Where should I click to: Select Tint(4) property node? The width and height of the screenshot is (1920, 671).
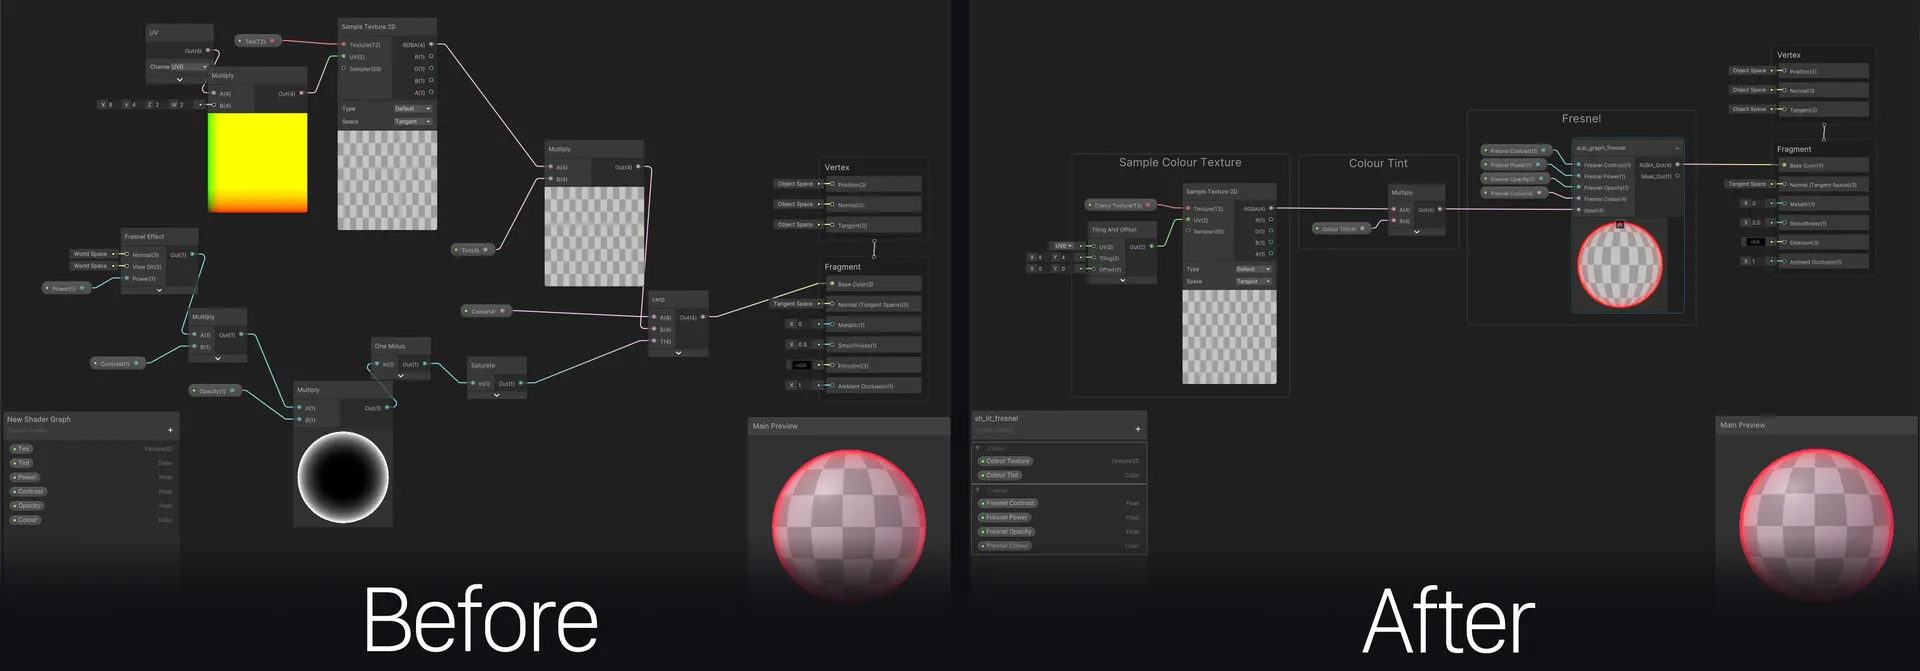471,250
